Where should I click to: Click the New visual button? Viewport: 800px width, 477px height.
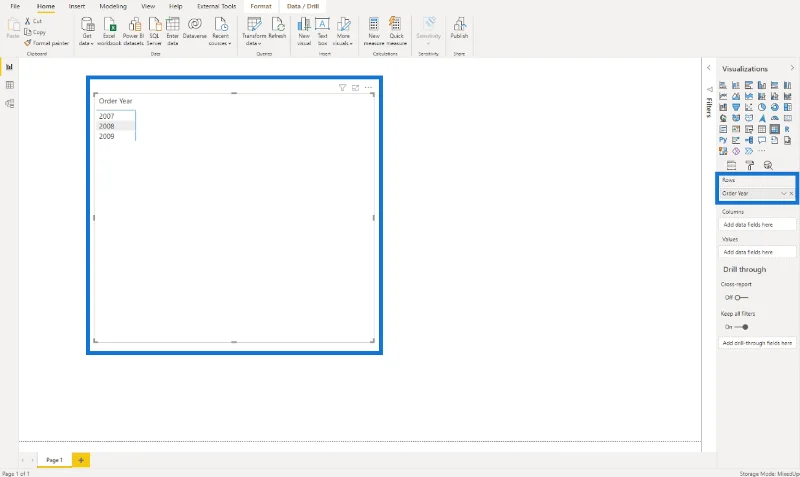[304, 31]
